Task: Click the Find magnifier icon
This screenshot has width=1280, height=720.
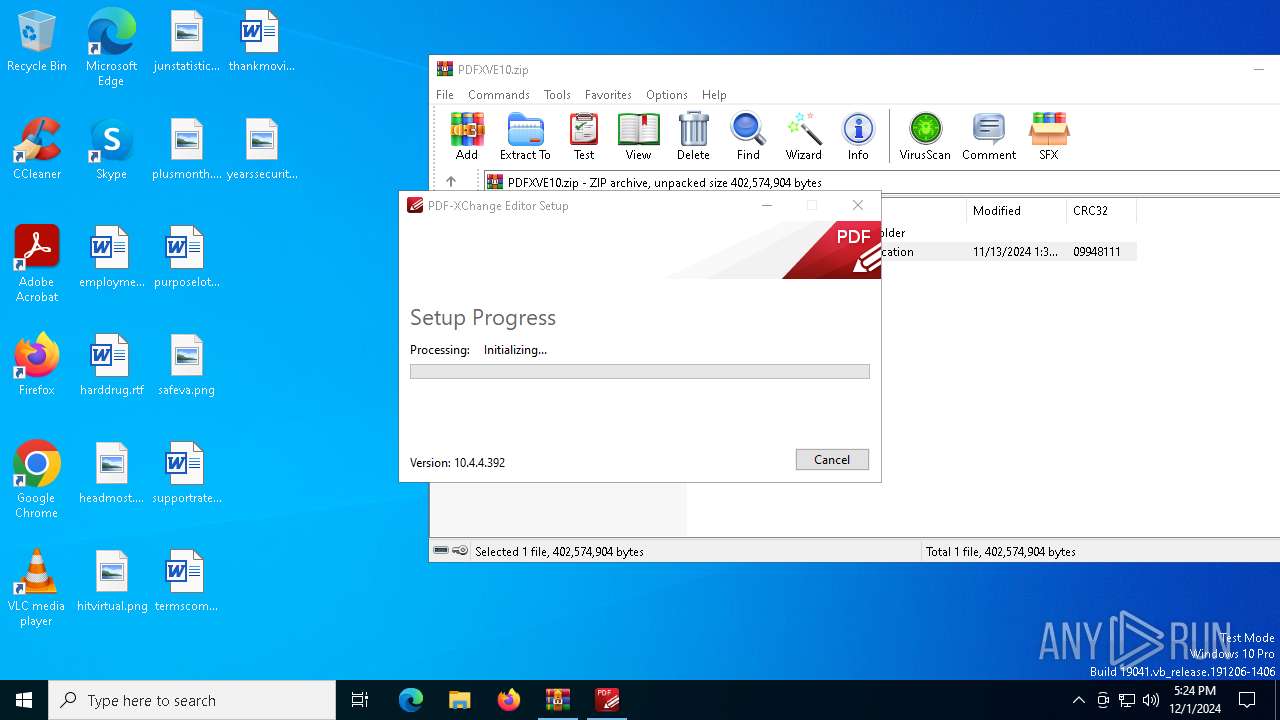Action: pos(748,136)
